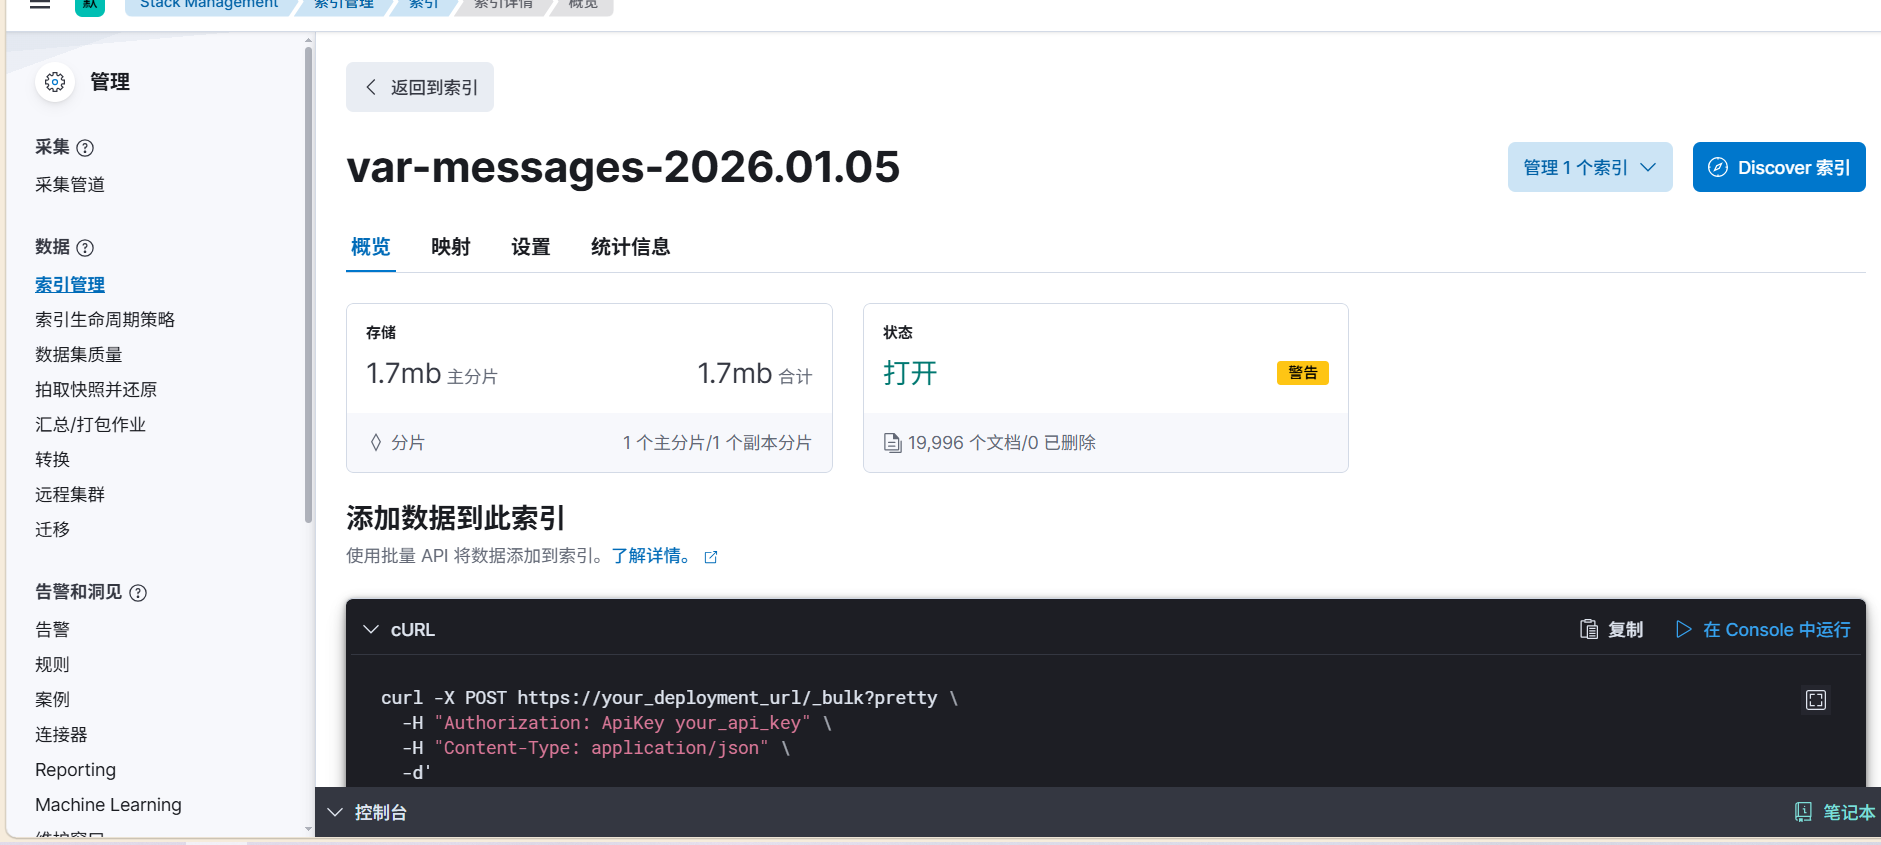Open Machine Learning in sidebar
This screenshot has width=1881, height=845.
tap(108, 805)
